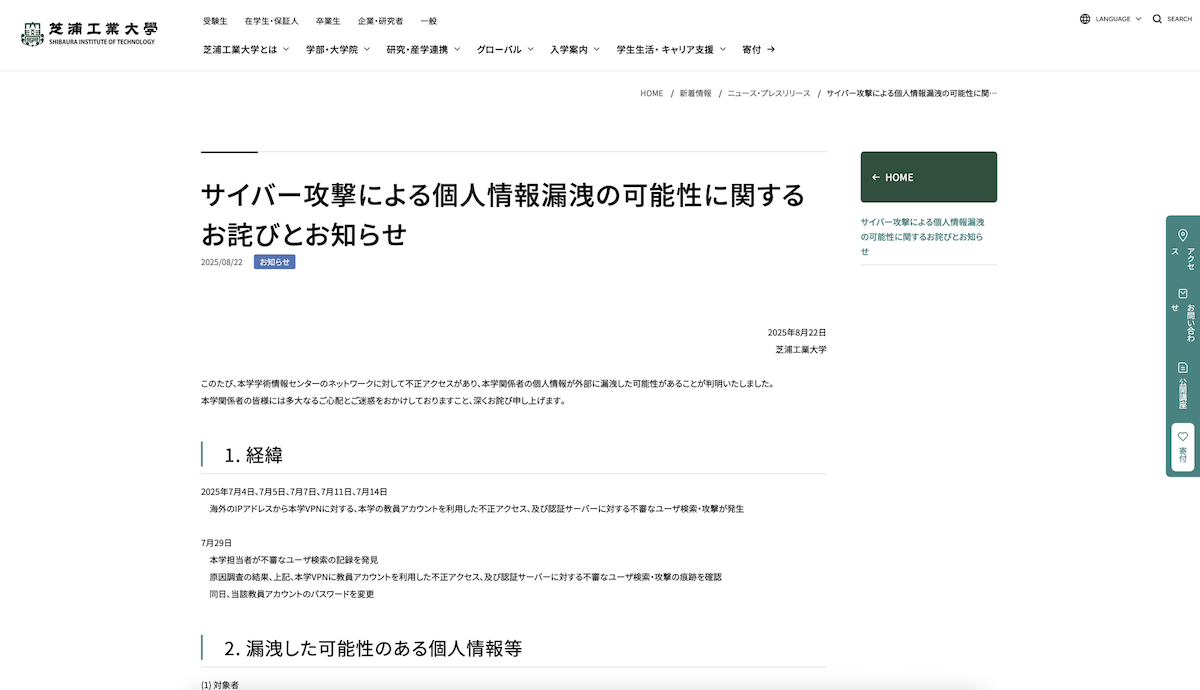Click the line 2025年8月22日 above 芝浦工業大学
Image resolution: width=1200 pixels, height=690 pixels.
pos(797,332)
